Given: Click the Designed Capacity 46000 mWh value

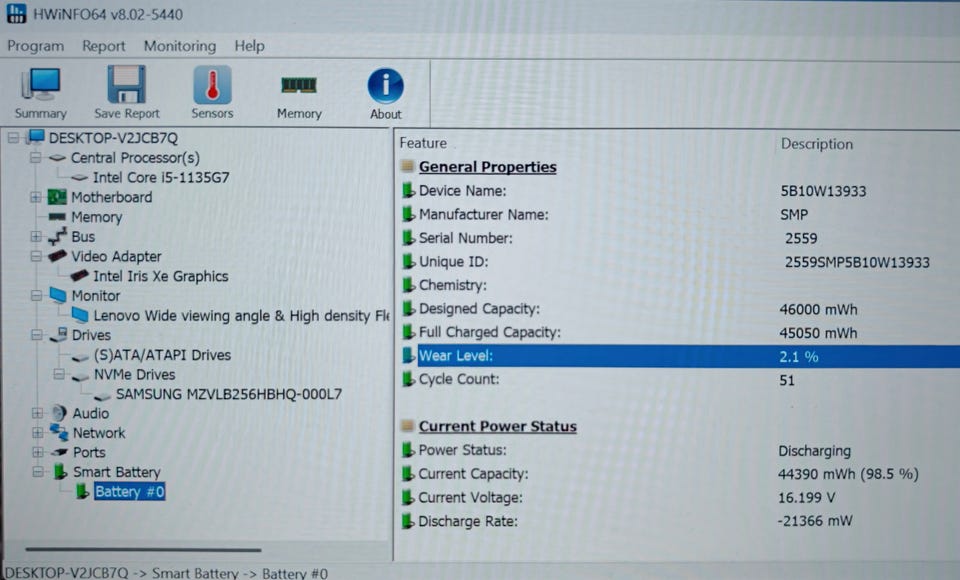Looking at the screenshot, I should 818,309.
